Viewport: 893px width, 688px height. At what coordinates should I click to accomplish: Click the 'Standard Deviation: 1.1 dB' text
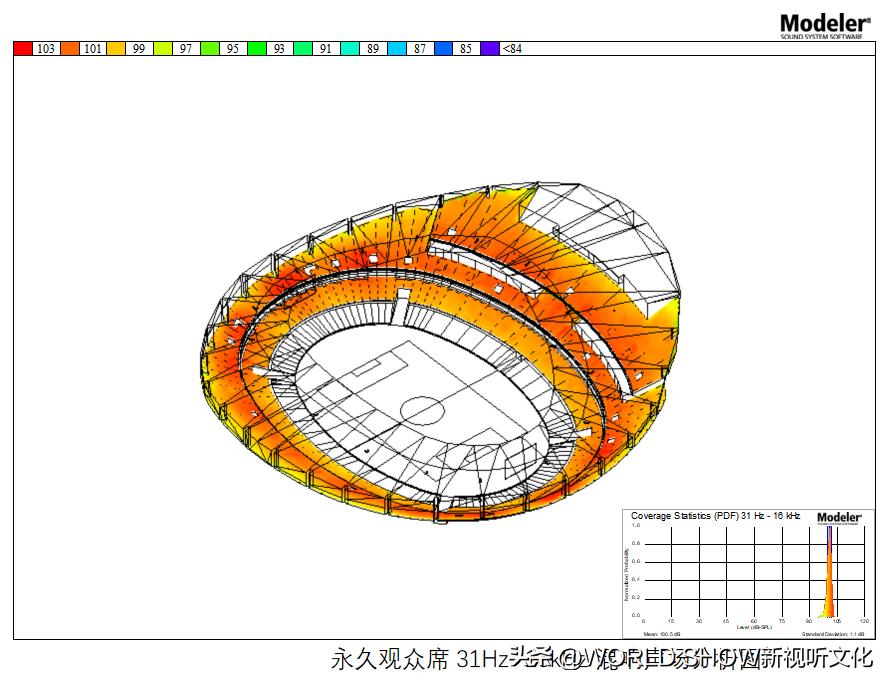click(833, 634)
